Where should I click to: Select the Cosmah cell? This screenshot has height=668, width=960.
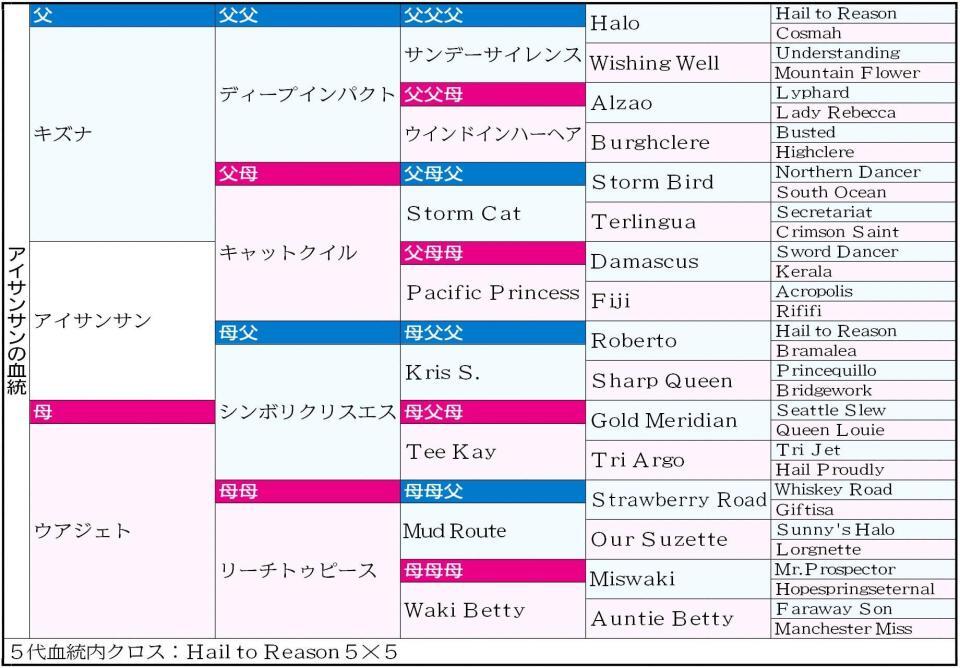[863, 33]
